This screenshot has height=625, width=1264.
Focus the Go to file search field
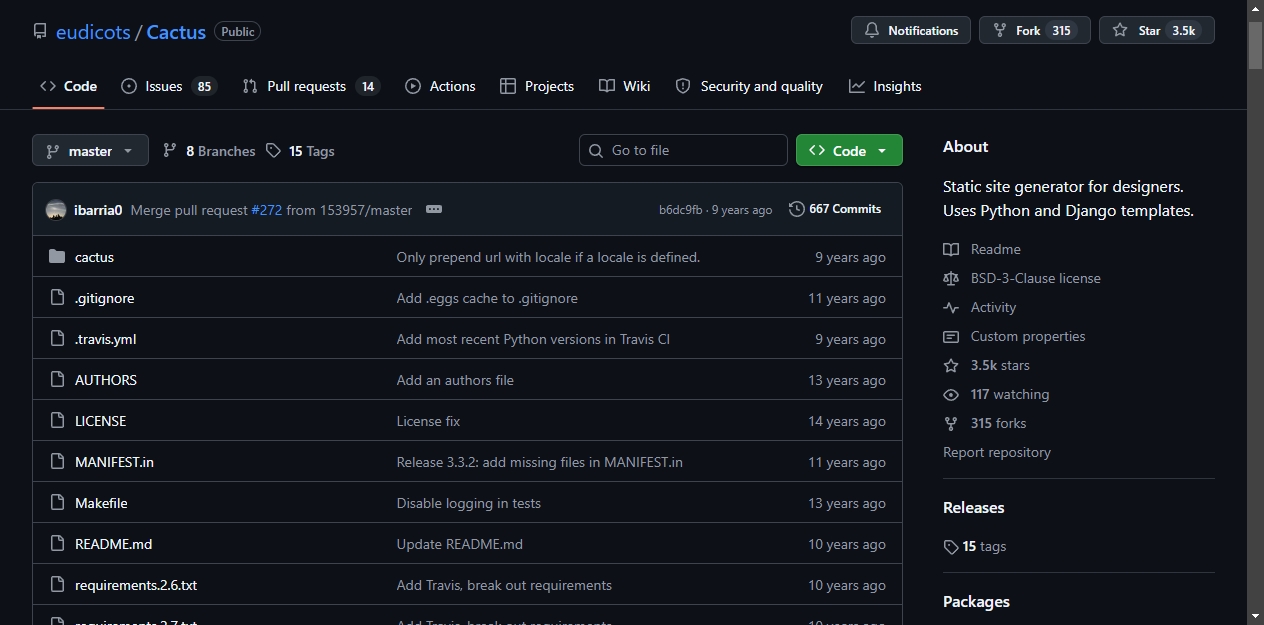pos(683,150)
